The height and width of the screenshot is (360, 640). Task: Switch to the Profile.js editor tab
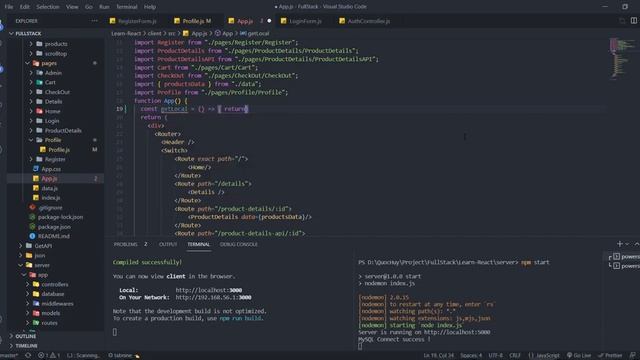[193, 21]
